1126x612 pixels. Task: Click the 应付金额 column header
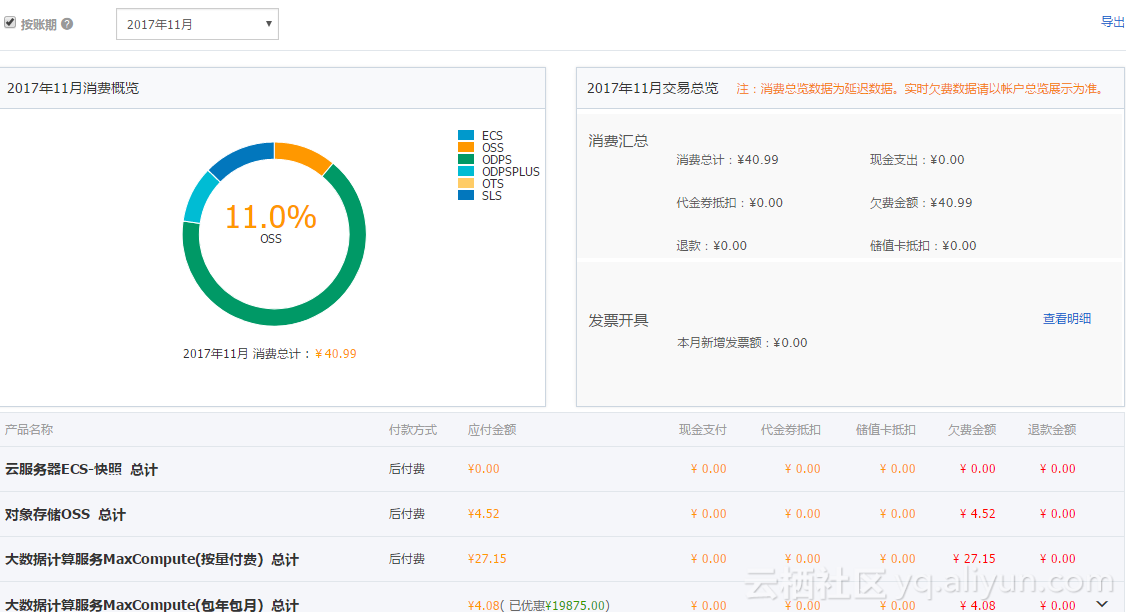point(492,430)
